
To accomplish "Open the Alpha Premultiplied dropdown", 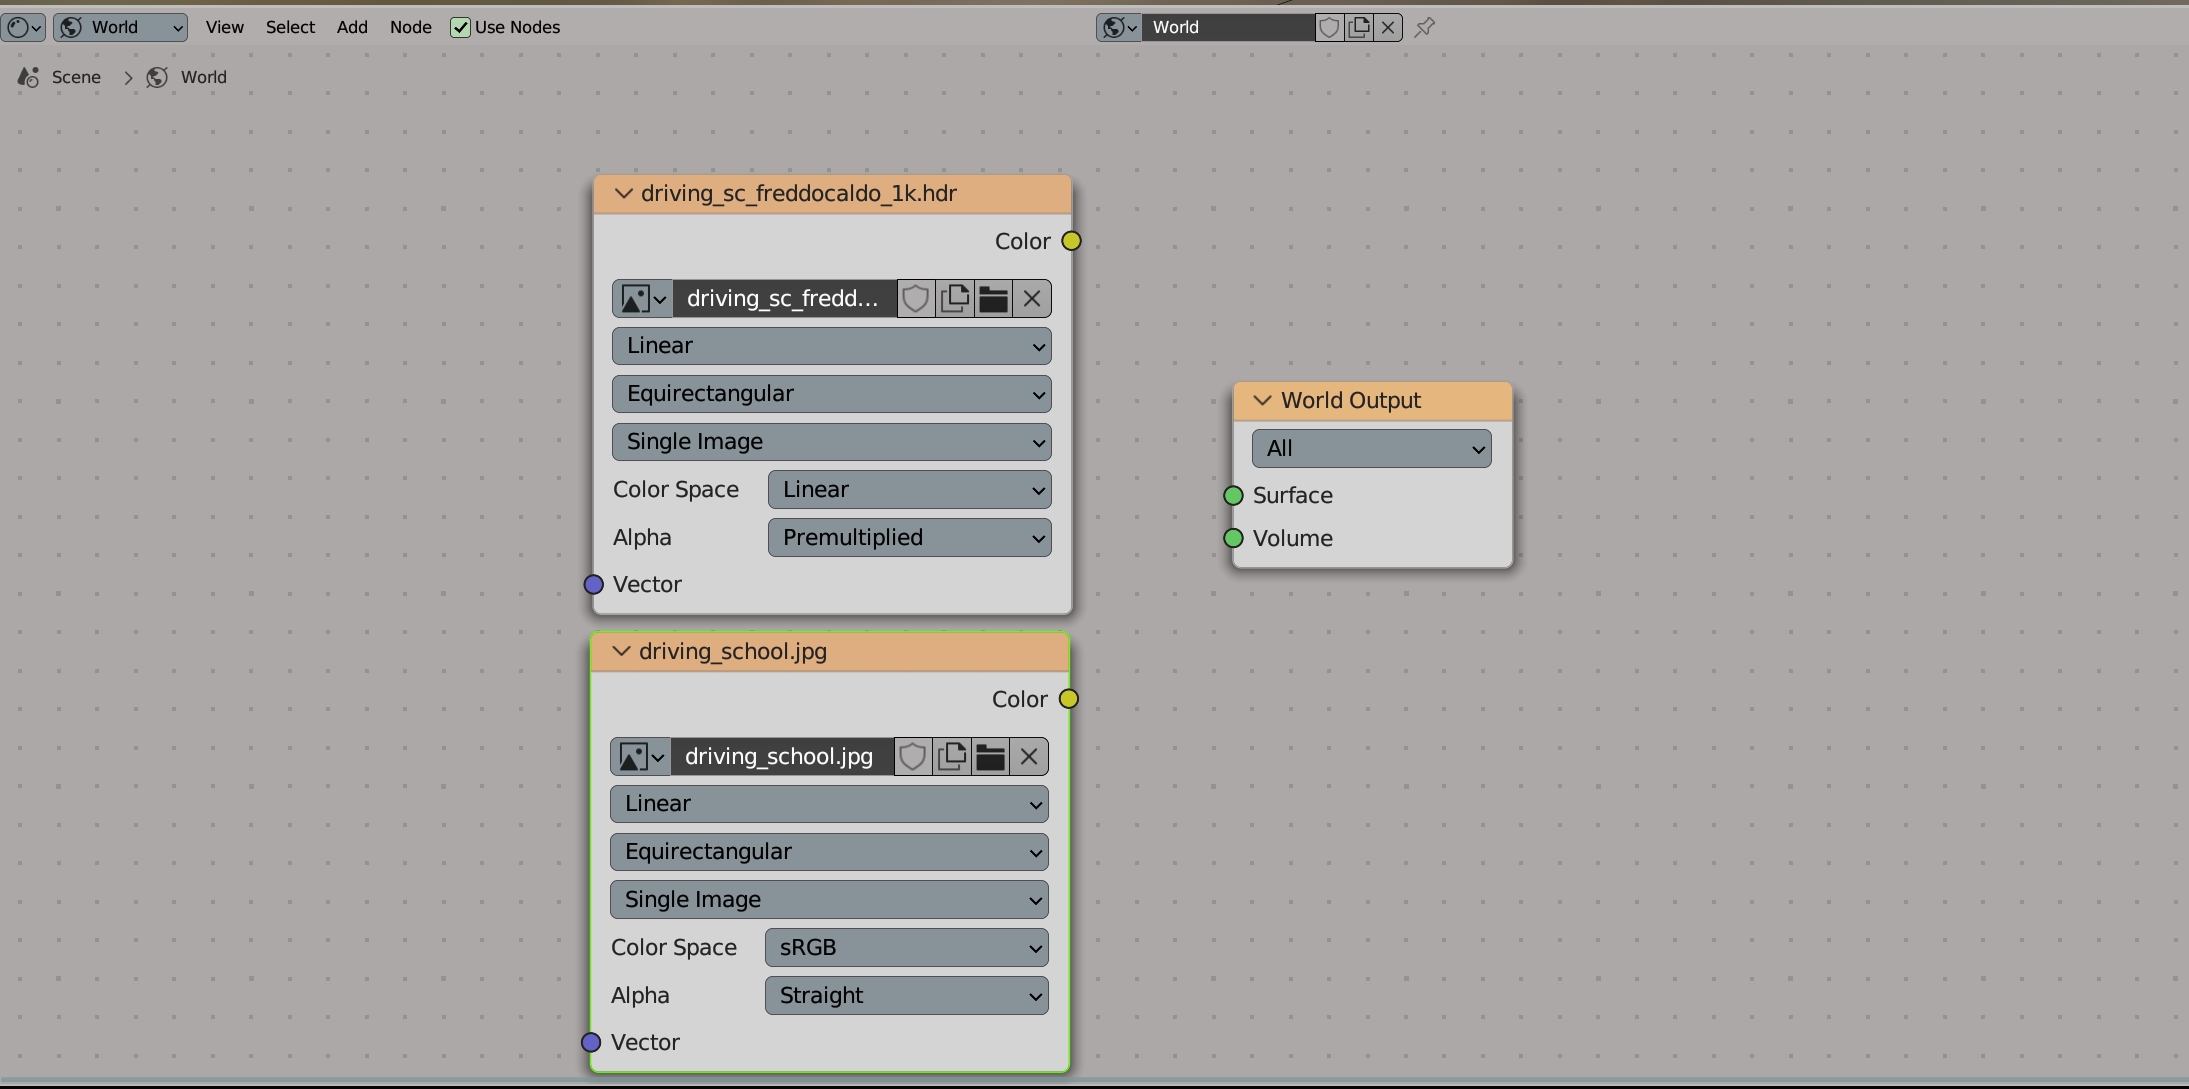I will pos(909,538).
